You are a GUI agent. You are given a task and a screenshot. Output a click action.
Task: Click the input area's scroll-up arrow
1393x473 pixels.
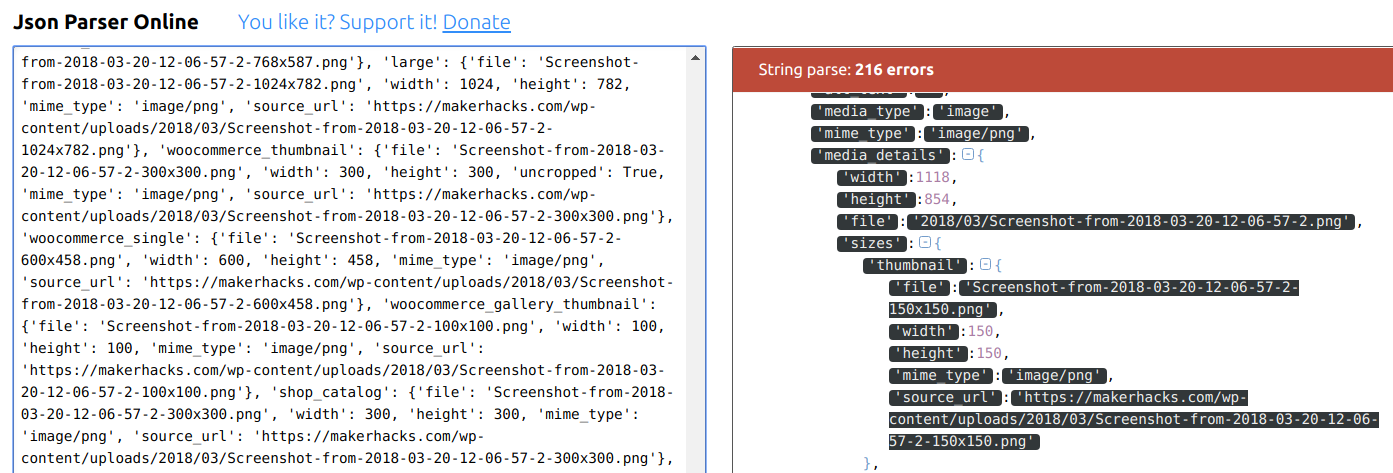click(696, 58)
